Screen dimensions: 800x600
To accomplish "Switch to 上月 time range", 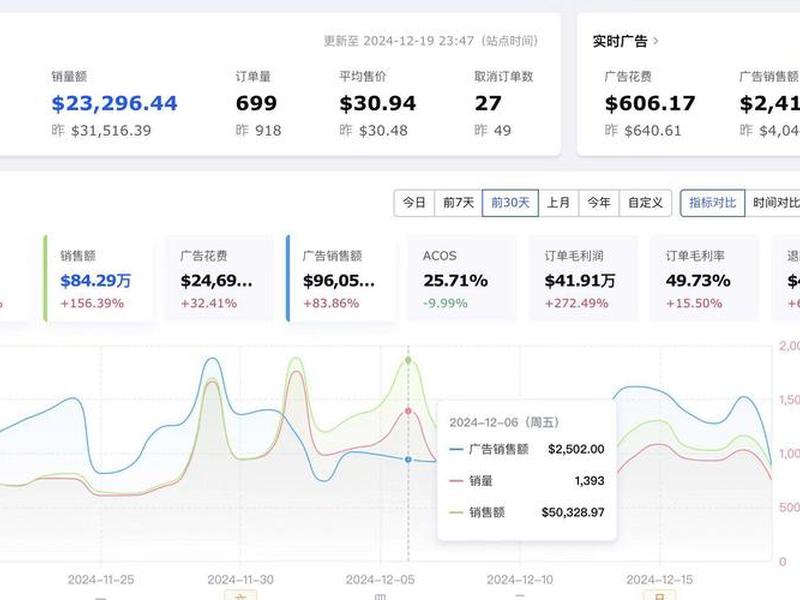I will pyautogui.click(x=558, y=203).
